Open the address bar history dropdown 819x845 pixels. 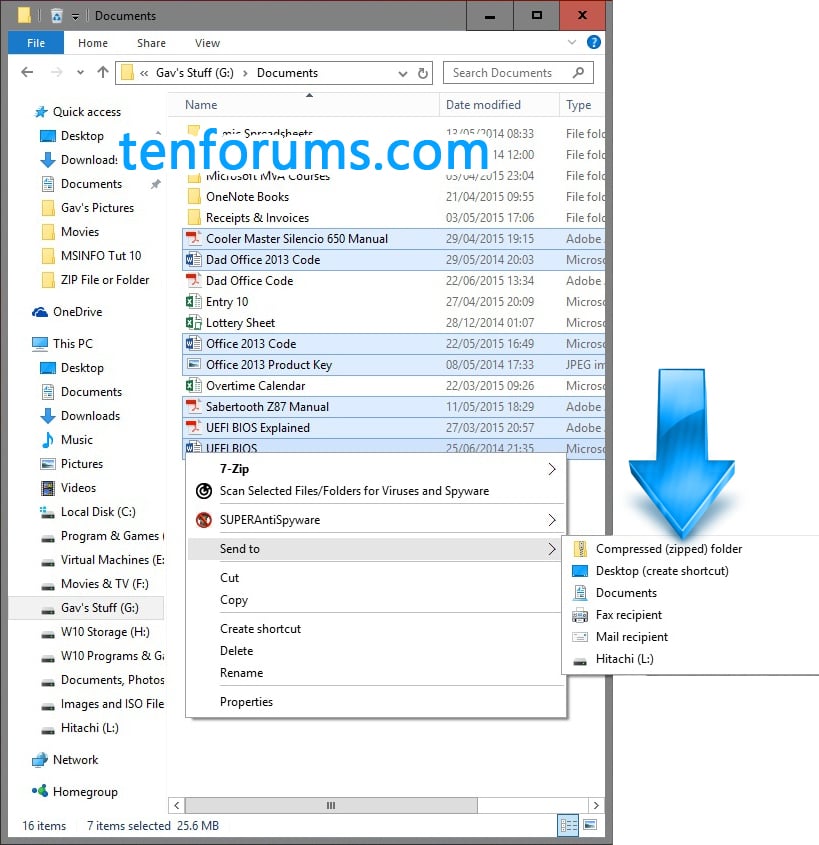[402, 73]
